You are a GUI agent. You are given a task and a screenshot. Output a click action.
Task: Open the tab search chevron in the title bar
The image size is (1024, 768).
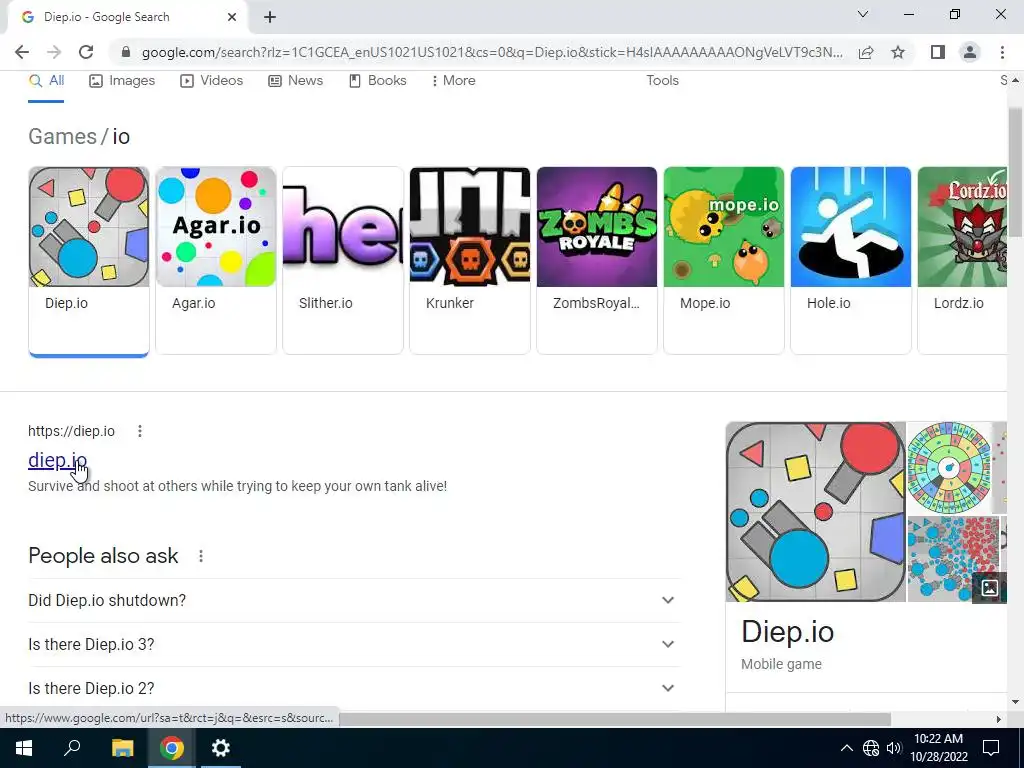pyautogui.click(x=863, y=14)
